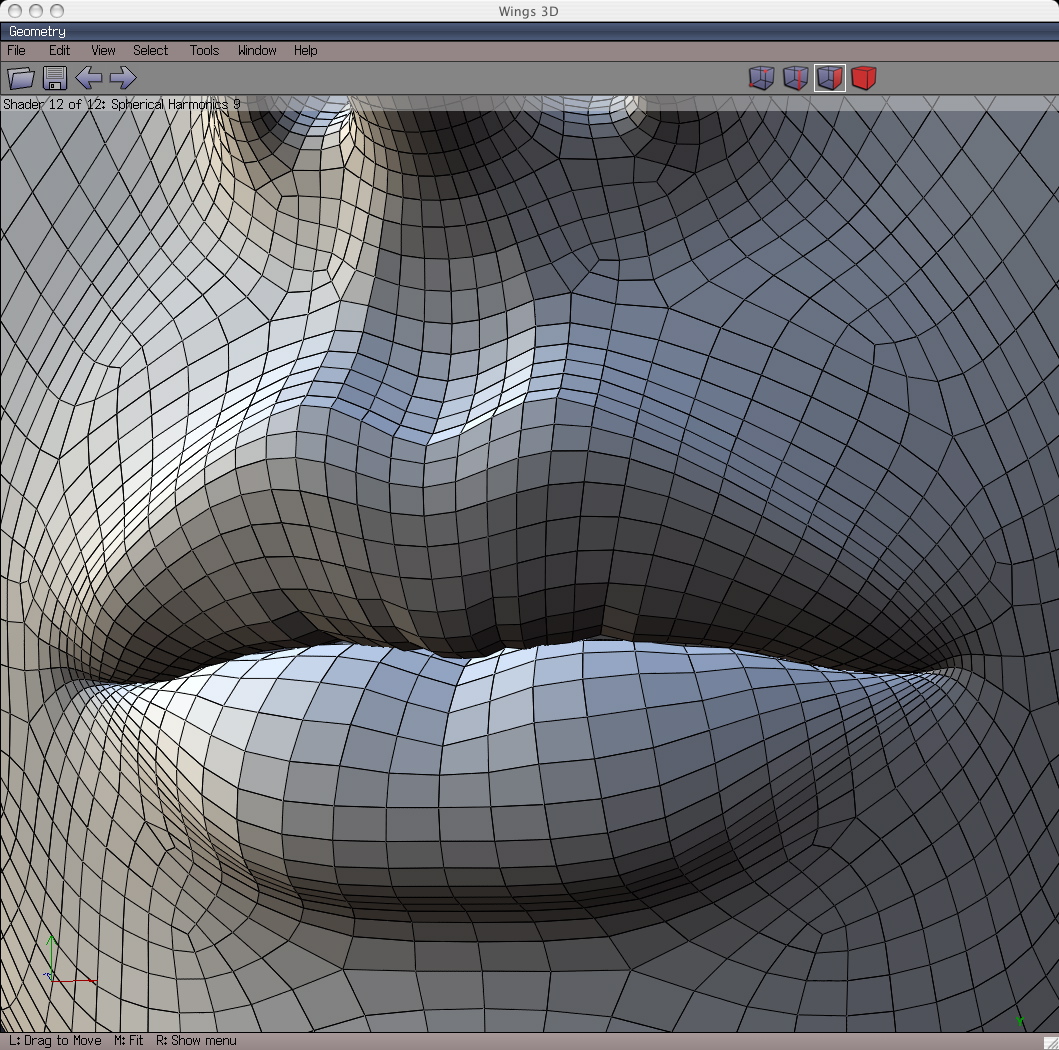Click the Wings 3D window close button
This screenshot has height=1050, width=1059.
(x=15, y=10)
